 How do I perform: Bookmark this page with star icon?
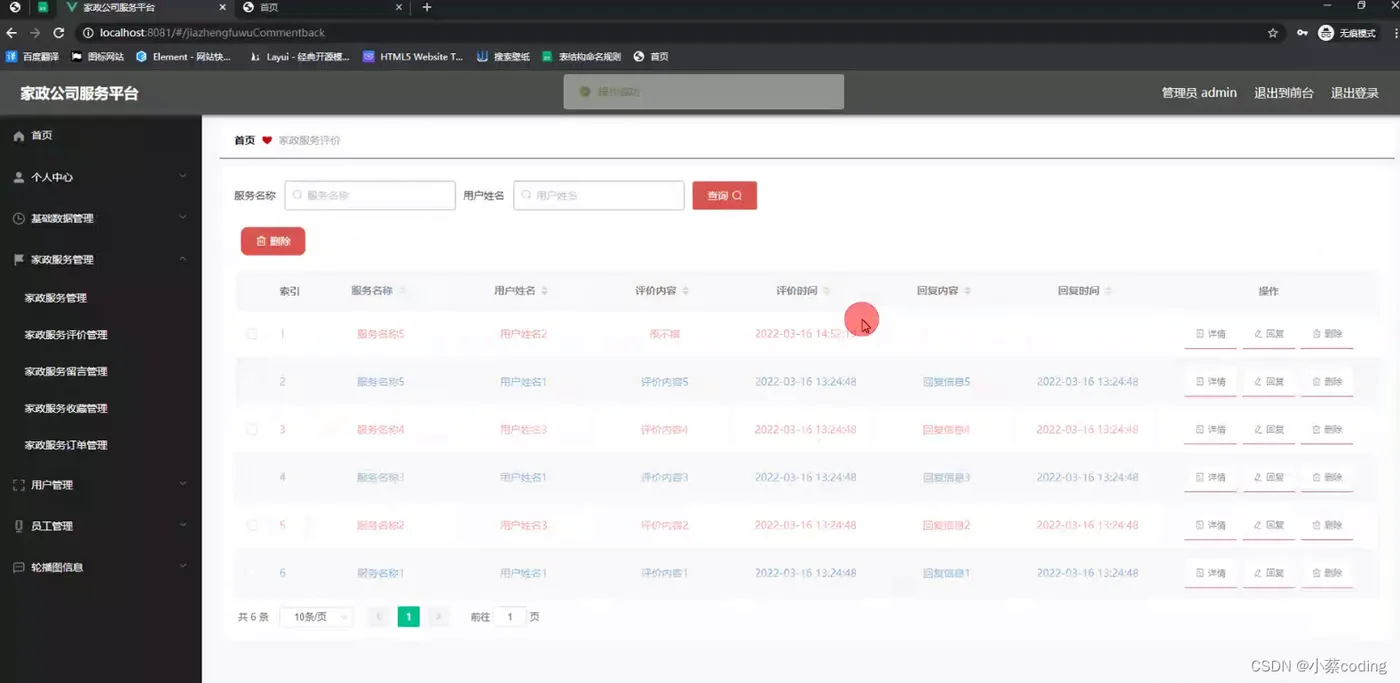pos(1273,33)
